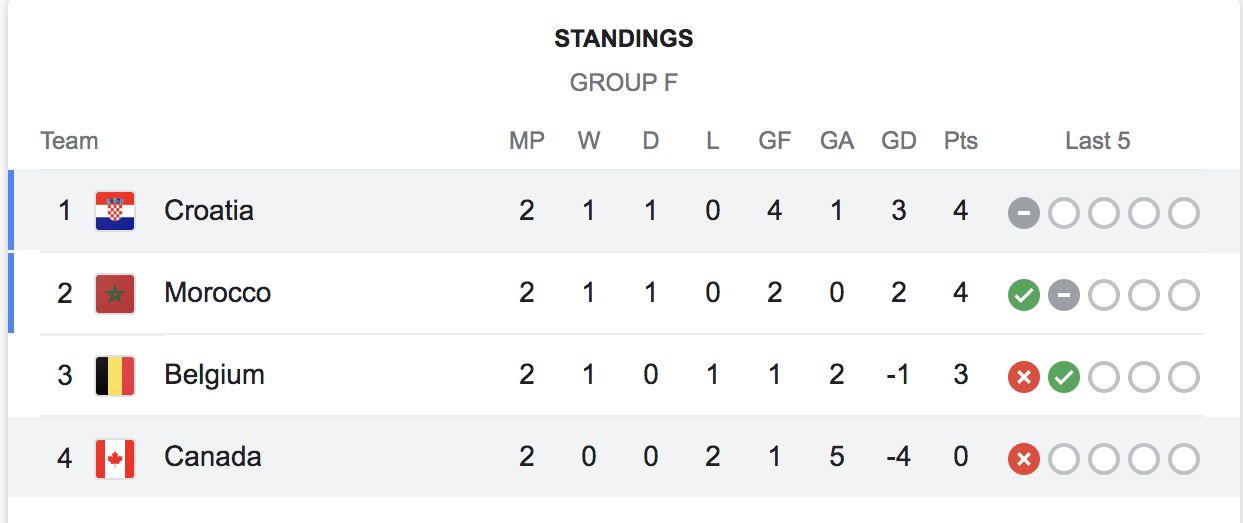Click the Pts column header
Screen dimensions: 1243x523
(x=961, y=141)
